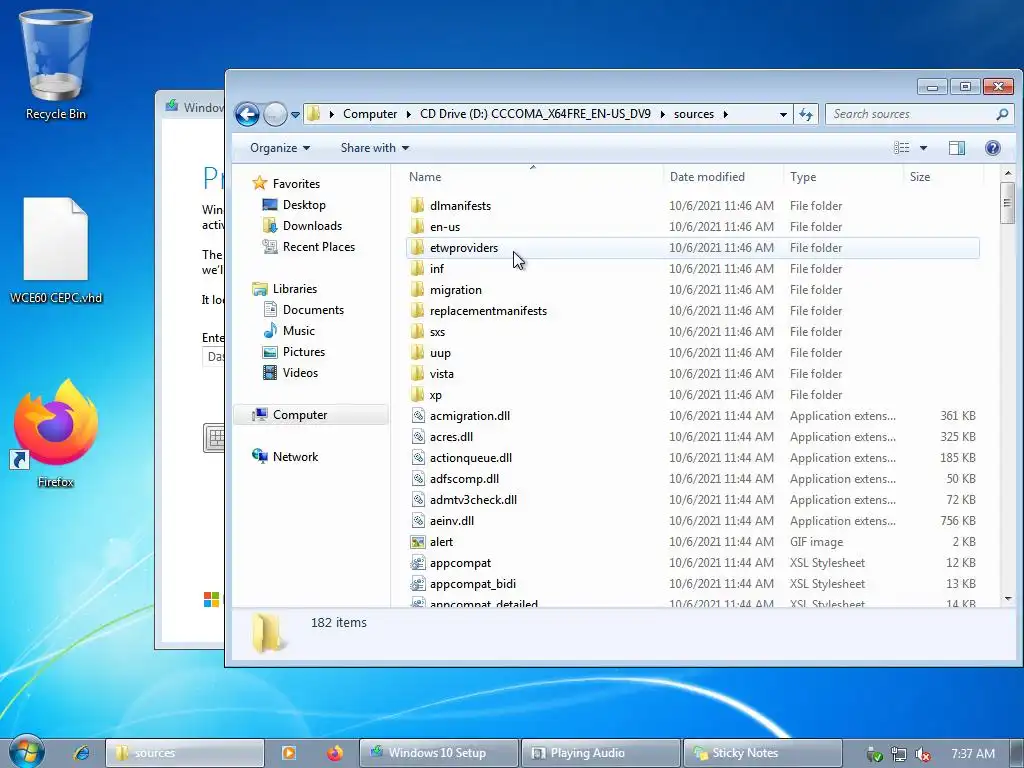Select Network in the navigation pane

coord(295,456)
